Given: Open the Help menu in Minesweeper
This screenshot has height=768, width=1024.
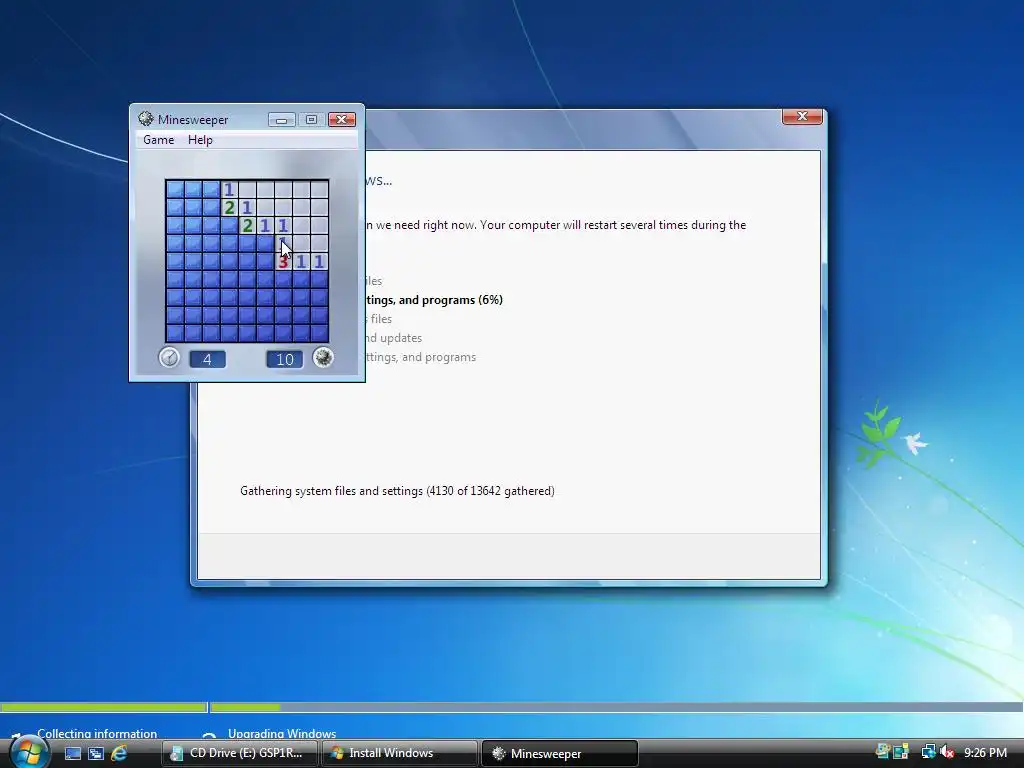Looking at the screenshot, I should click(200, 140).
